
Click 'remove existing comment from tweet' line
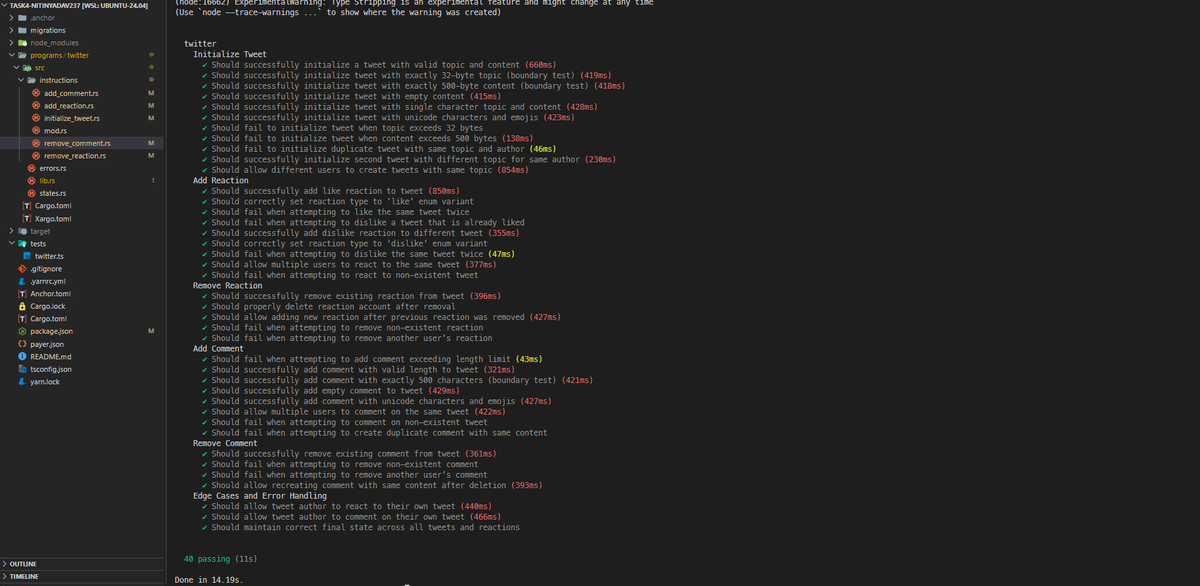[x=349, y=454]
